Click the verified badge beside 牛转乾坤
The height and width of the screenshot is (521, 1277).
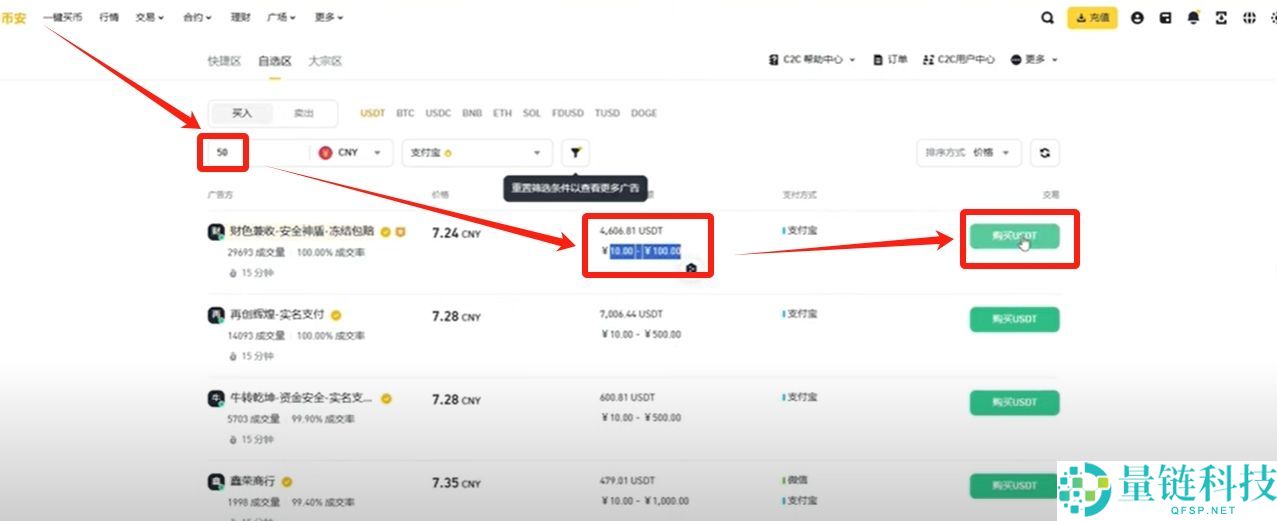(x=386, y=398)
